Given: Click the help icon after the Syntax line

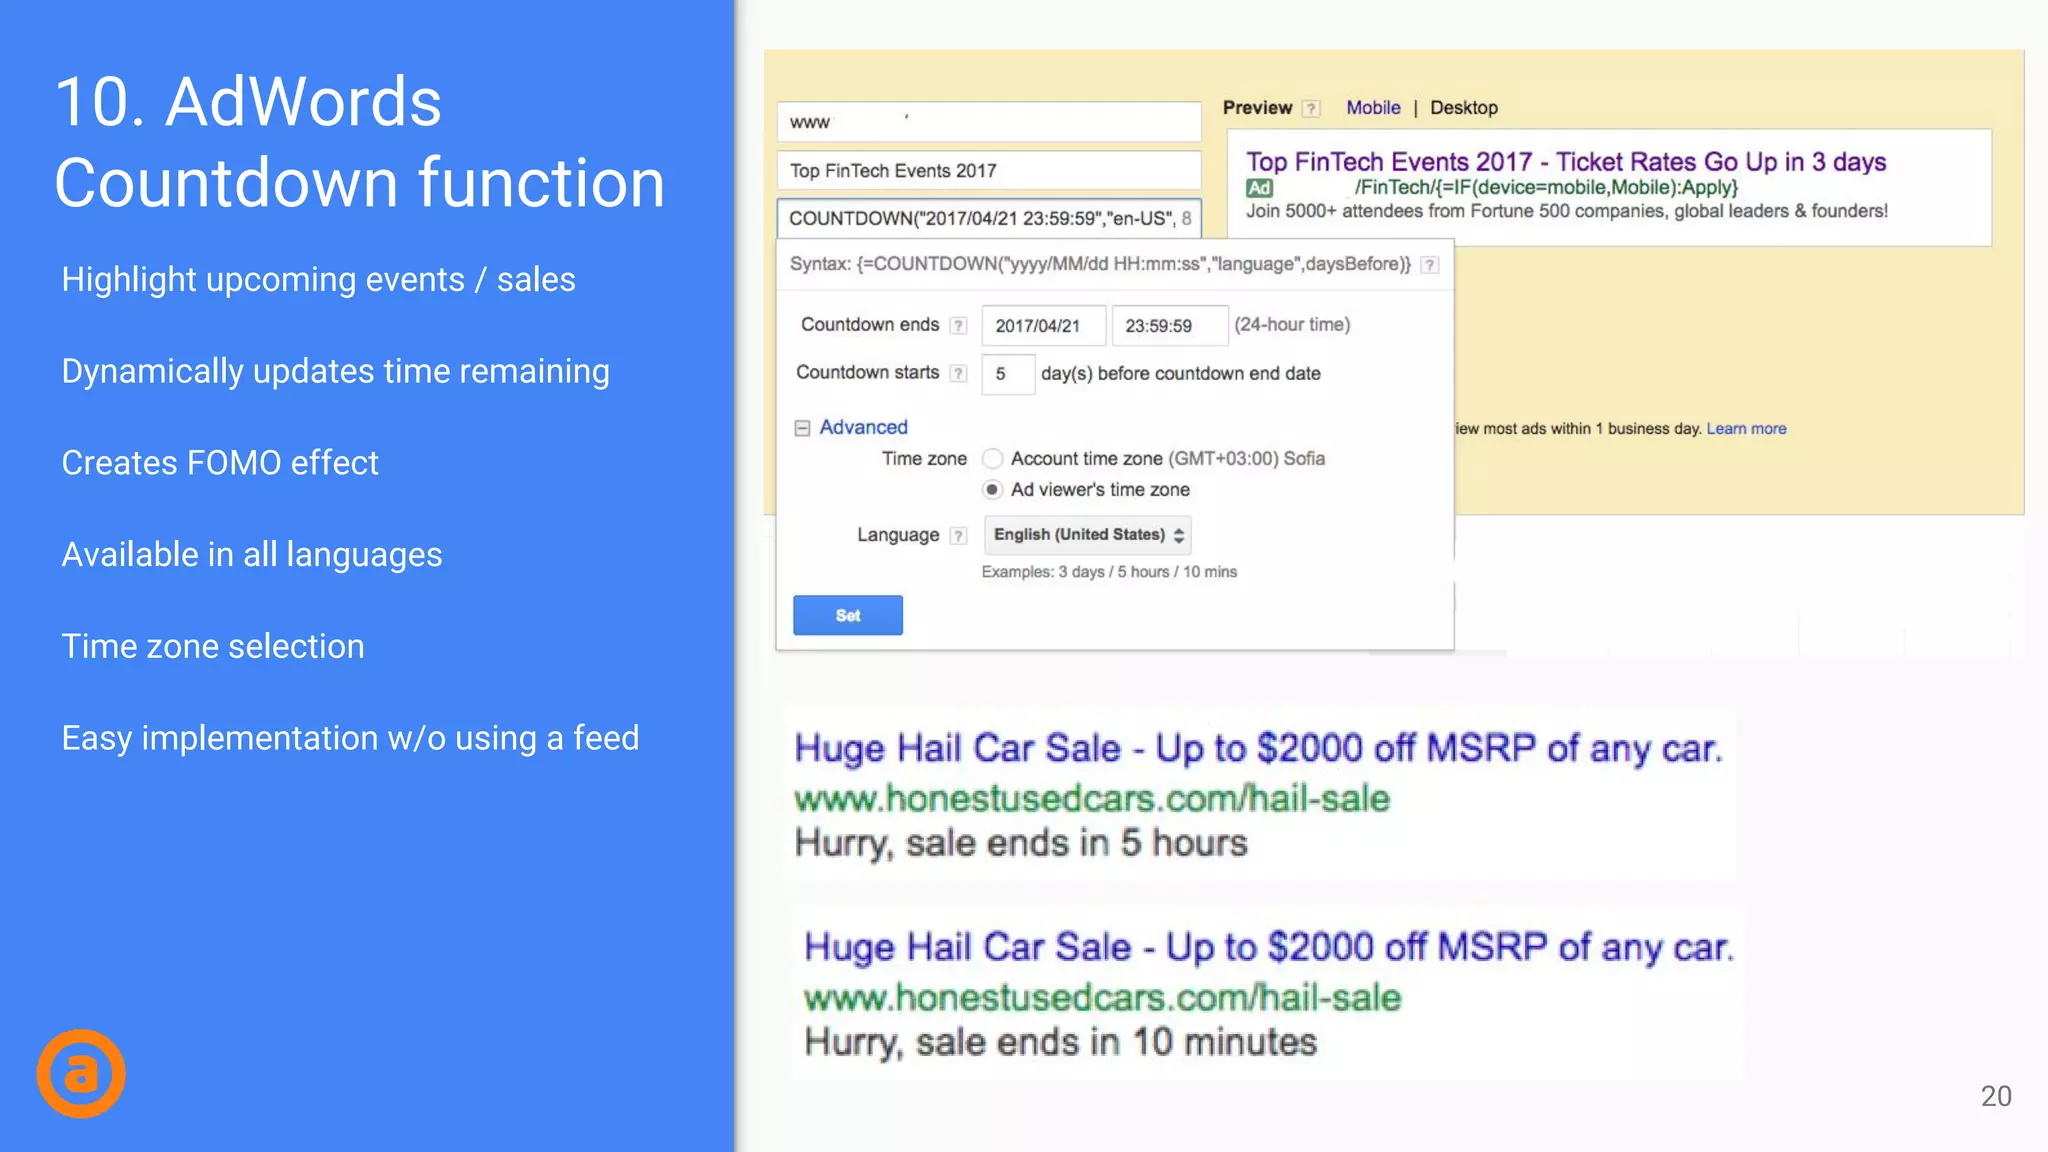Looking at the screenshot, I should tap(1430, 265).
